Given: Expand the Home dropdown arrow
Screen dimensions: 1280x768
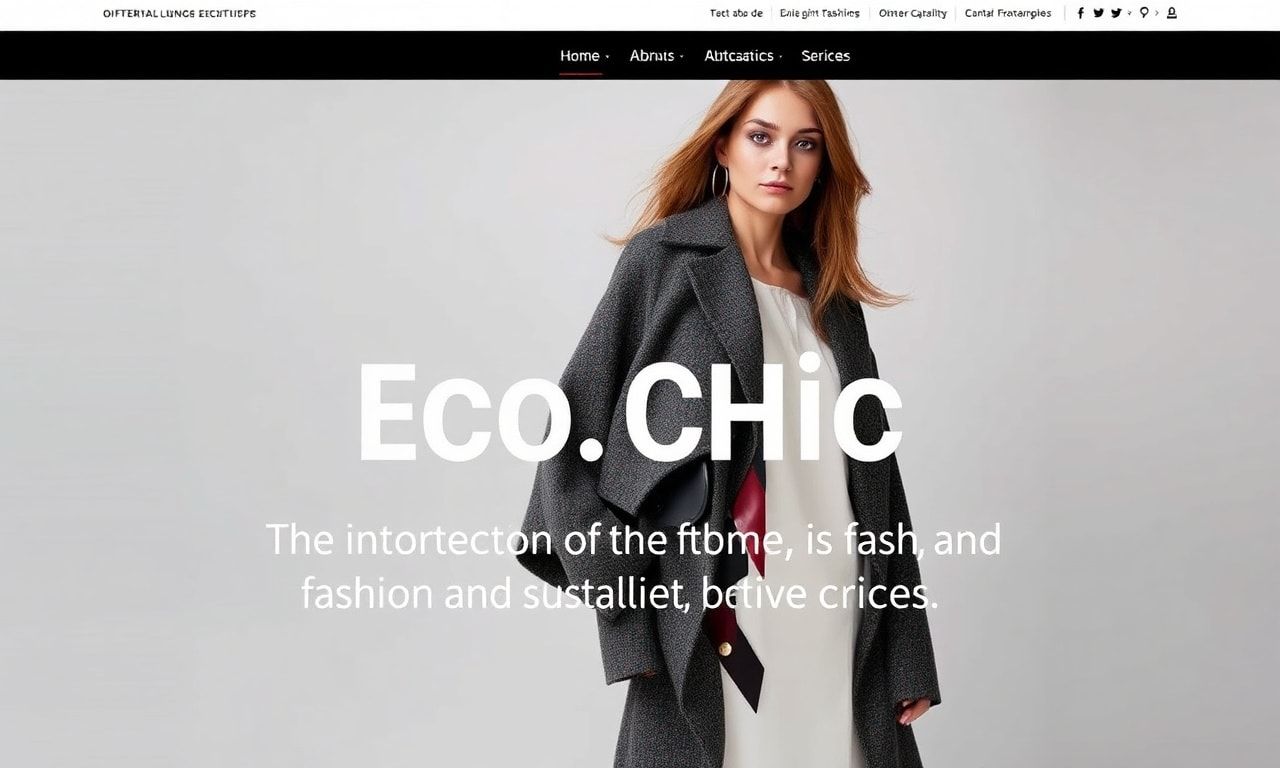Looking at the screenshot, I should 607,57.
